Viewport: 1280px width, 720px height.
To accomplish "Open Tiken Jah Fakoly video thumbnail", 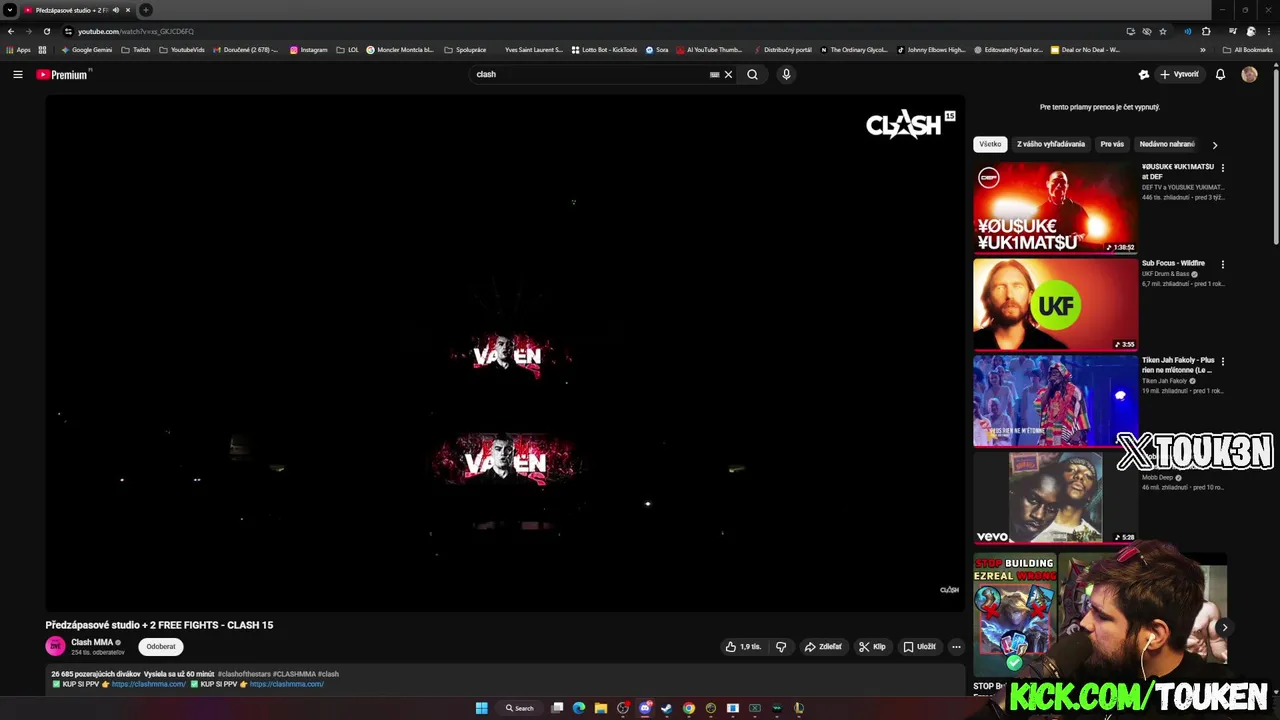I will coord(1055,401).
